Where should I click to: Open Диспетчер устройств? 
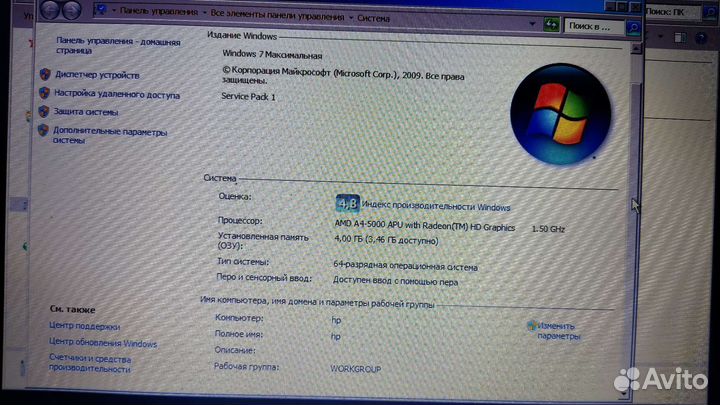[97, 74]
